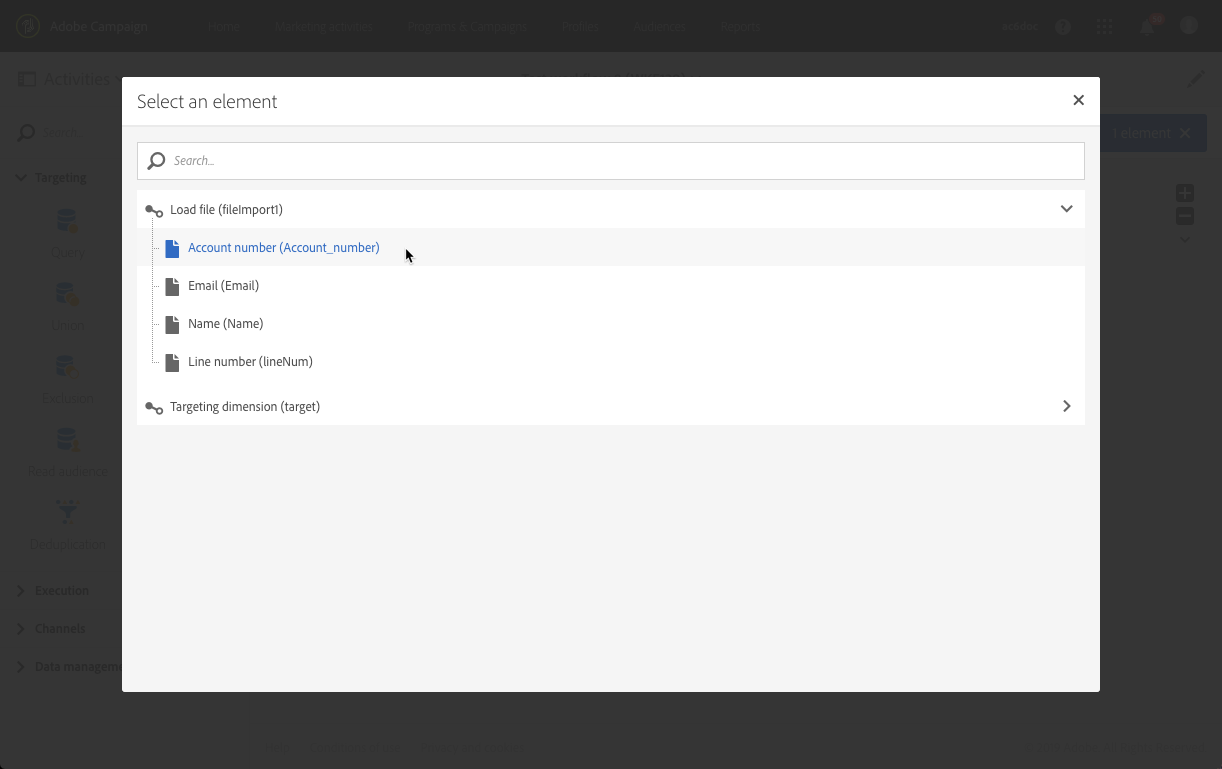This screenshot has height=769, width=1222.
Task: Open the apps grid icon
Action: point(1105,27)
